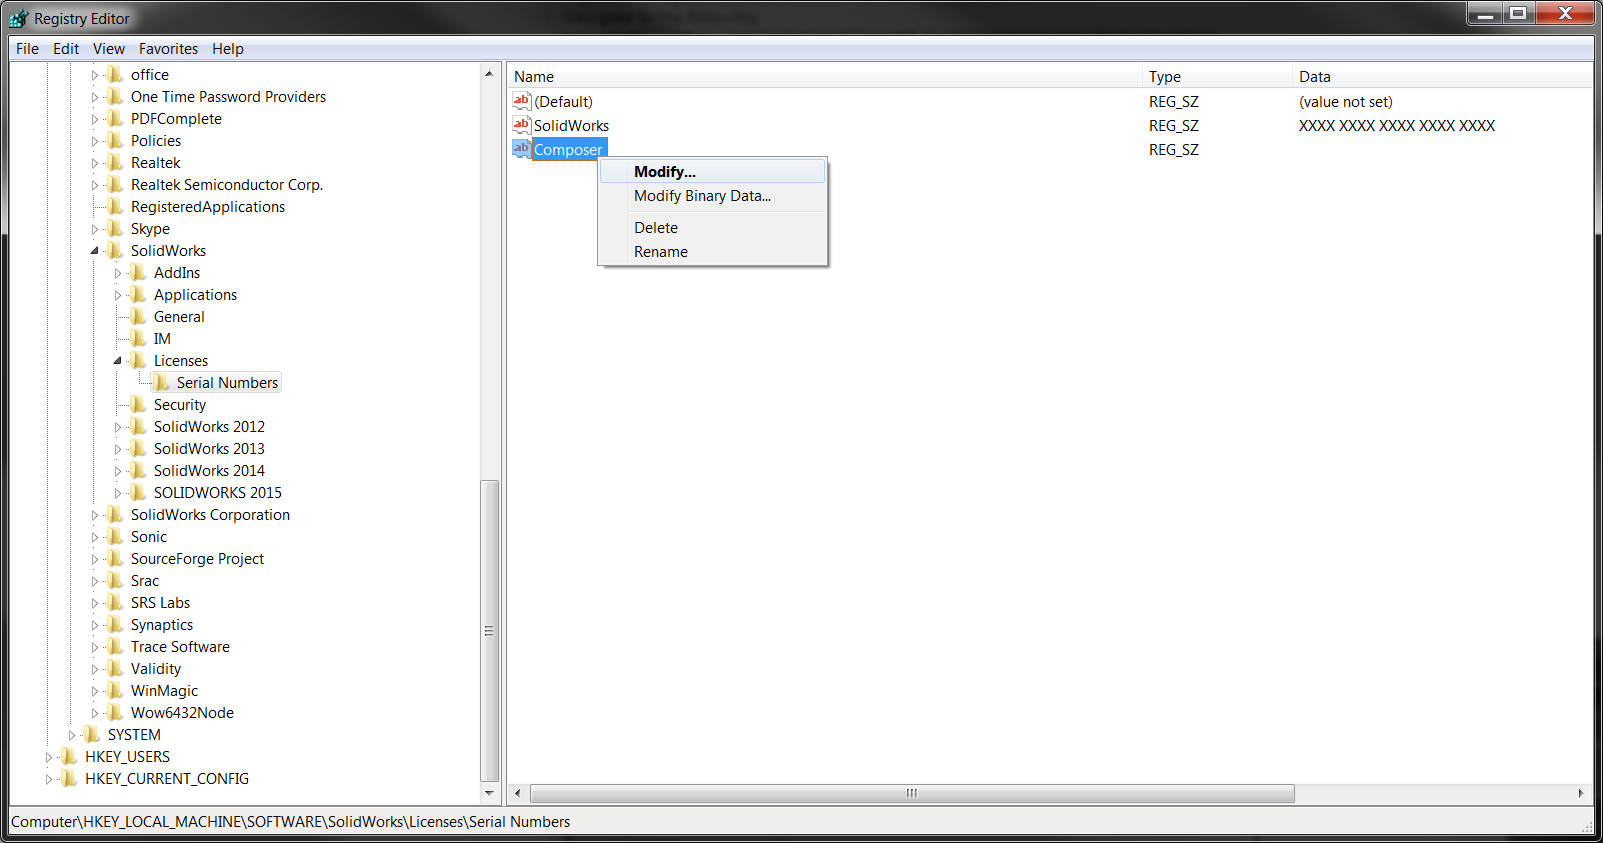Image resolution: width=1603 pixels, height=843 pixels.
Task: Choose Modify... from the context menu
Action: pos(713,172)
